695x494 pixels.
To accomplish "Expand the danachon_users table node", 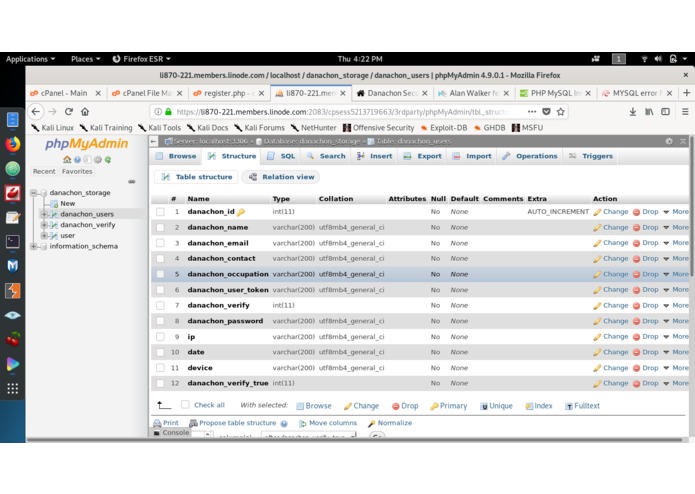I will (x=44, y=214).
